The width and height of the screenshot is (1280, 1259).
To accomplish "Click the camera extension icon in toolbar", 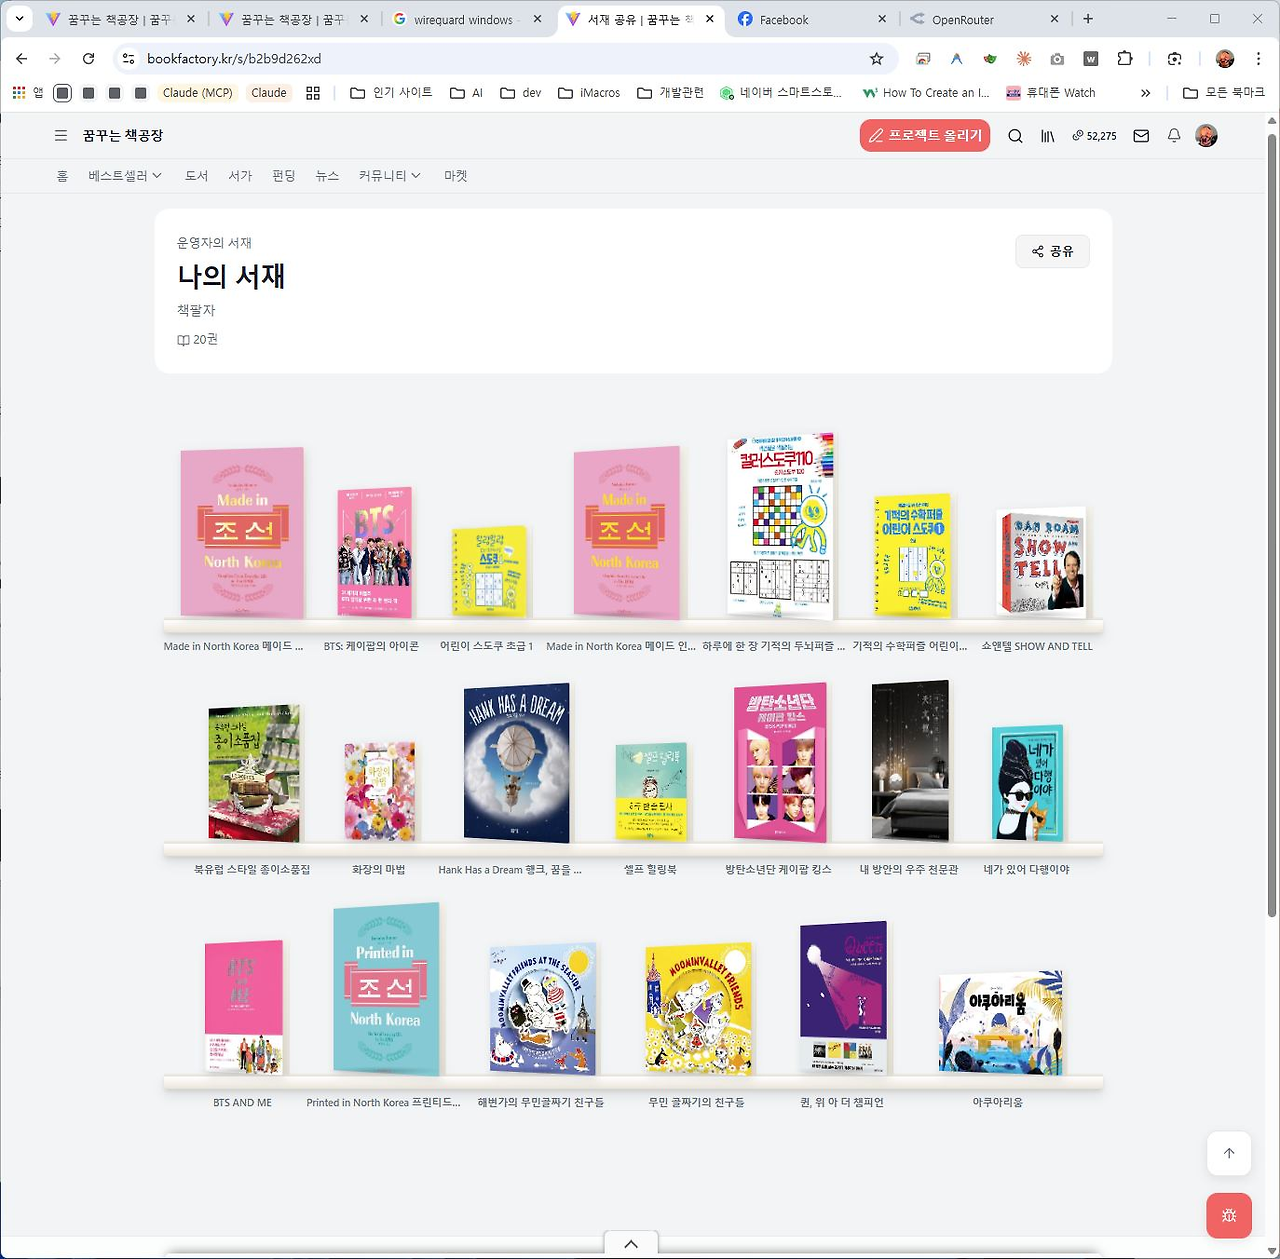I will [1057, 59].
